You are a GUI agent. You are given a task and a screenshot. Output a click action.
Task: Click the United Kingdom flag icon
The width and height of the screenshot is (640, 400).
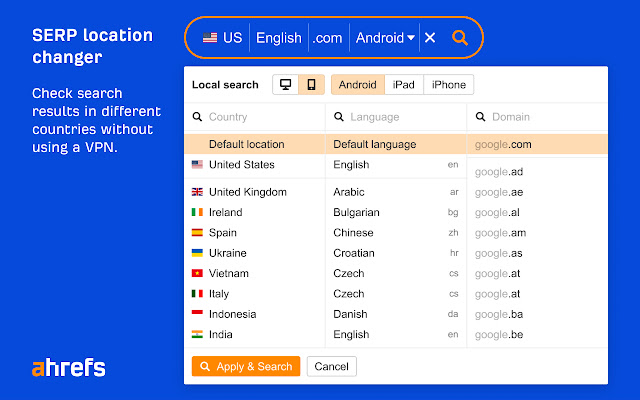197,192
